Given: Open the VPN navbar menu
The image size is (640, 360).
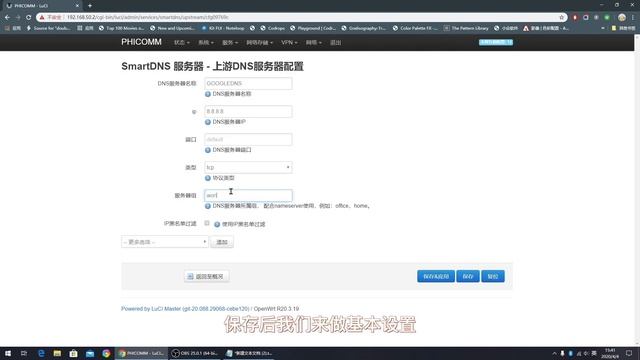Looking at the screenshot, I should click(x=289, y=42).
